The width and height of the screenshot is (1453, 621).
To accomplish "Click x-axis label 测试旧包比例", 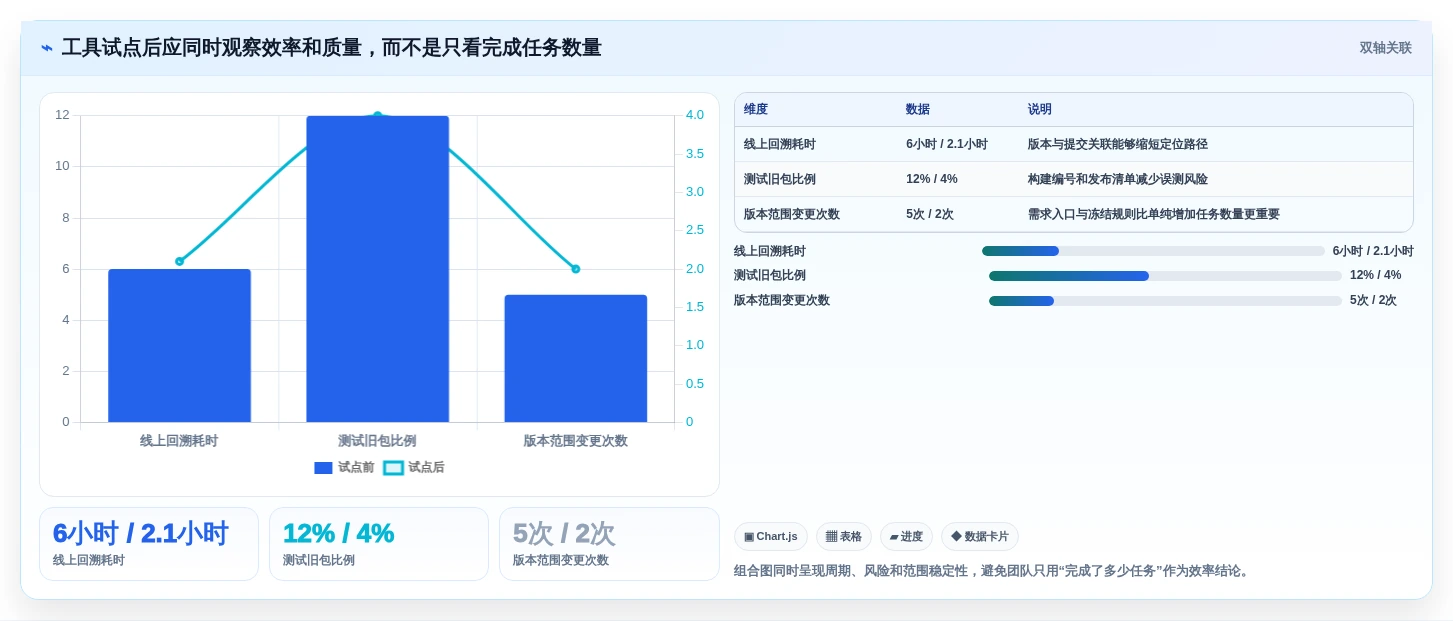I will tap(377, 441).
